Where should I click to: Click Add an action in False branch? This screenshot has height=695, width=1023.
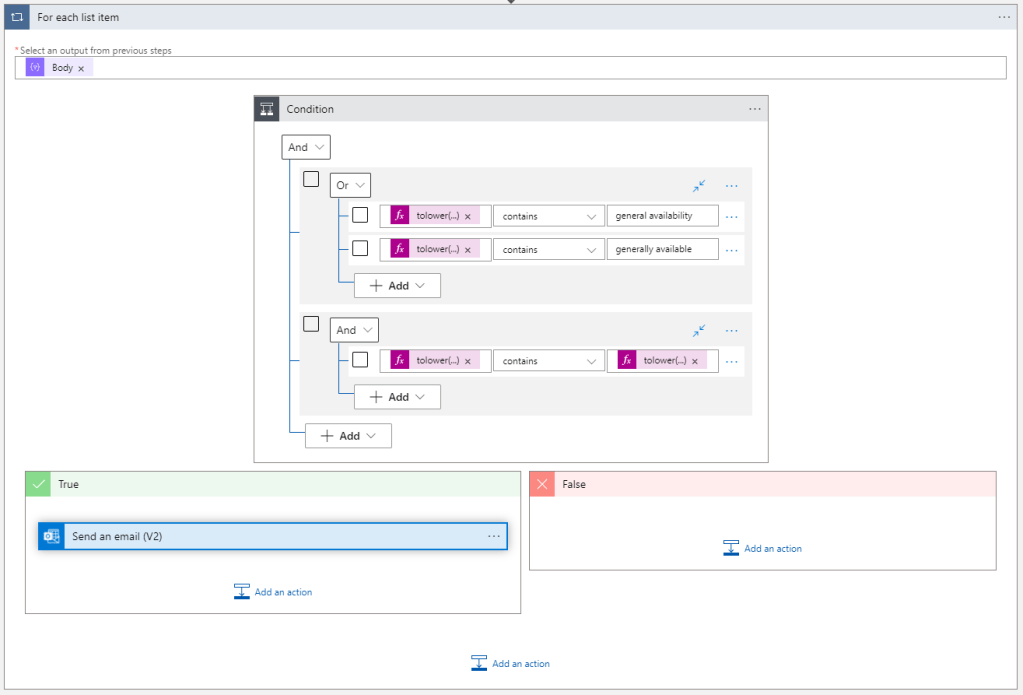tap(762, 548)
